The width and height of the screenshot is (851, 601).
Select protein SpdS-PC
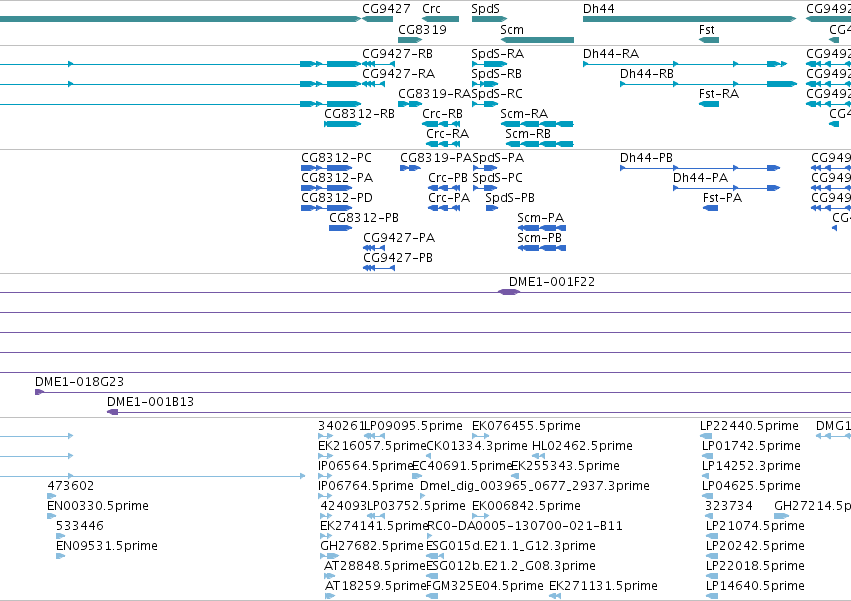[x=485, y=188]
